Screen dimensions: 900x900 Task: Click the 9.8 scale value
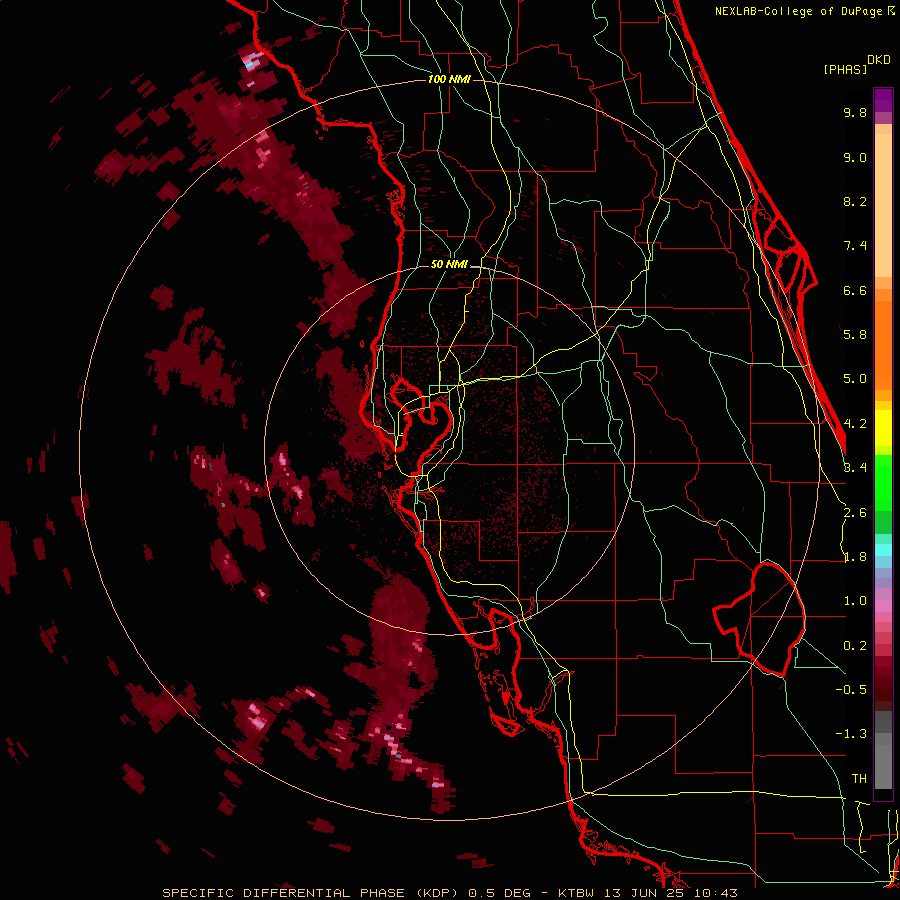point(855,112)
